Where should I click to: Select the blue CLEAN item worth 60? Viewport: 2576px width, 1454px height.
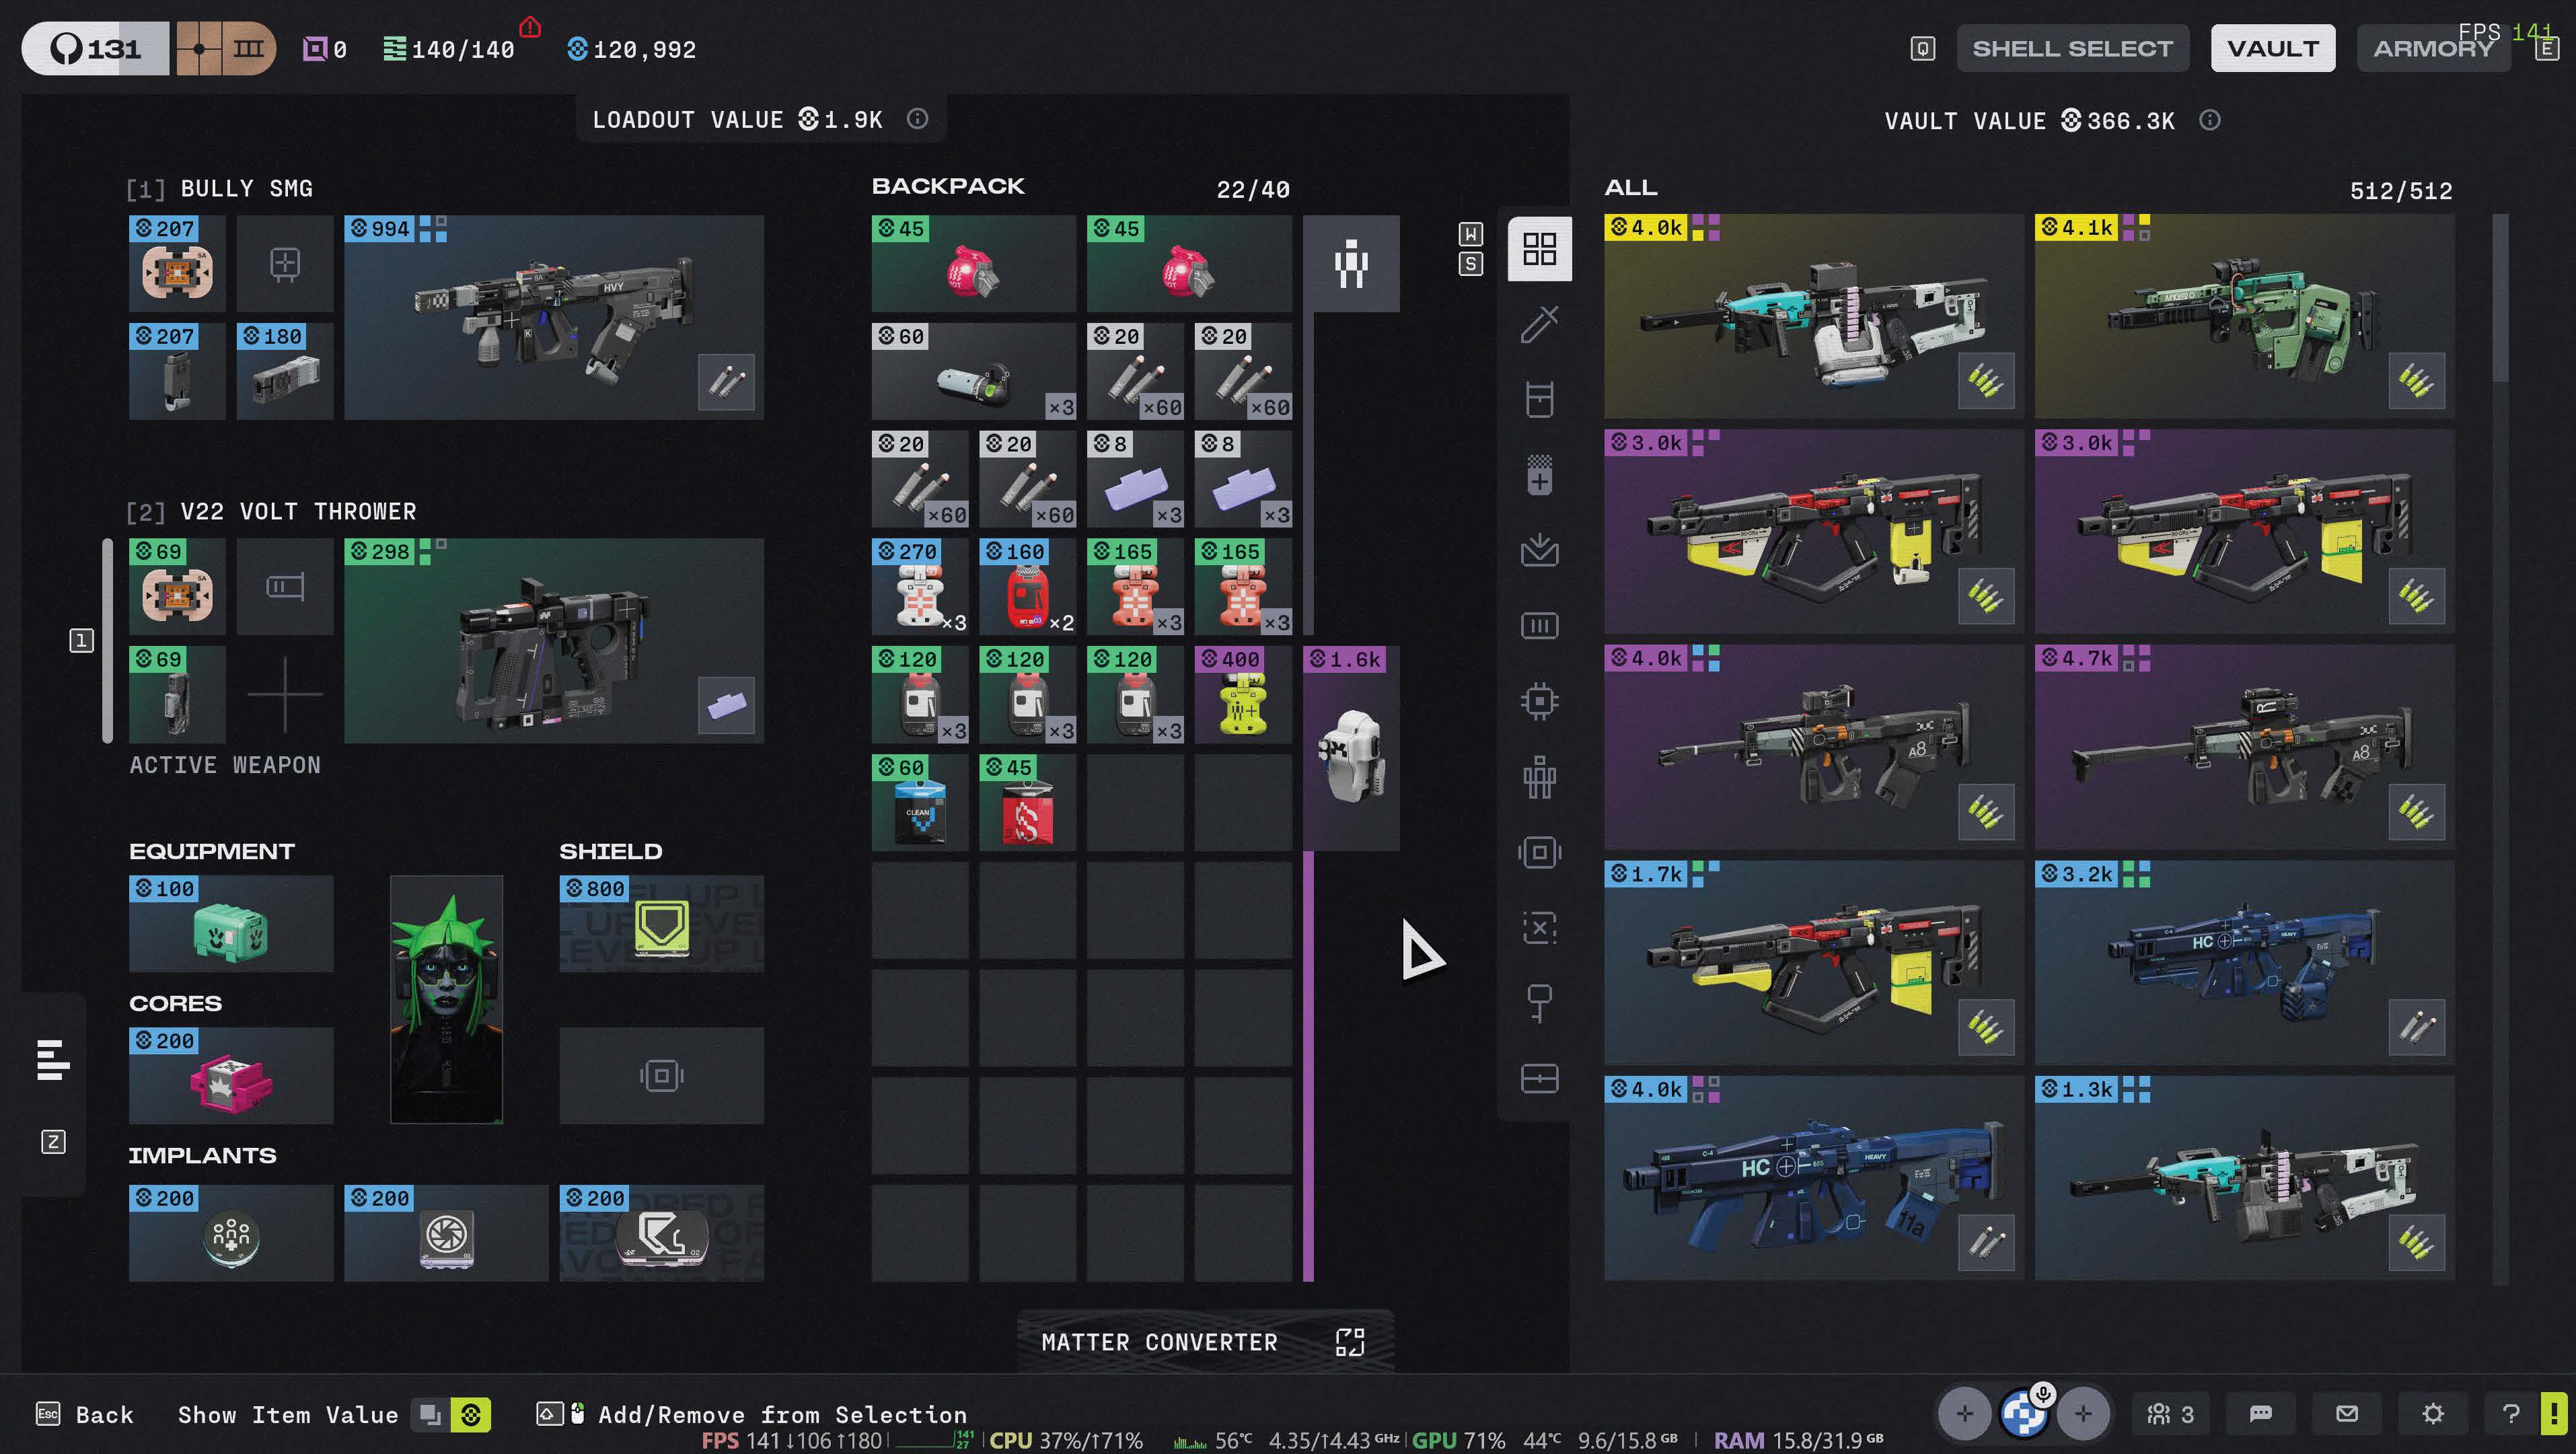pyautogui.click(x=919, y=803)
